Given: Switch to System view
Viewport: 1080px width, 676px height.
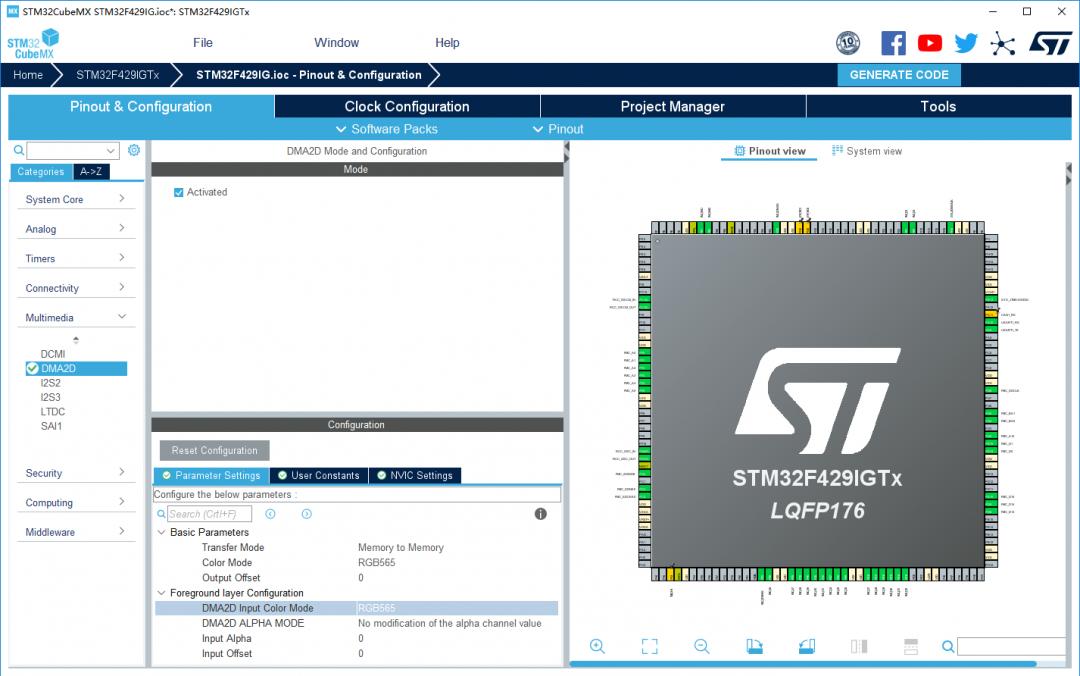Looking at the screenshot, I should tap(866, 151).
